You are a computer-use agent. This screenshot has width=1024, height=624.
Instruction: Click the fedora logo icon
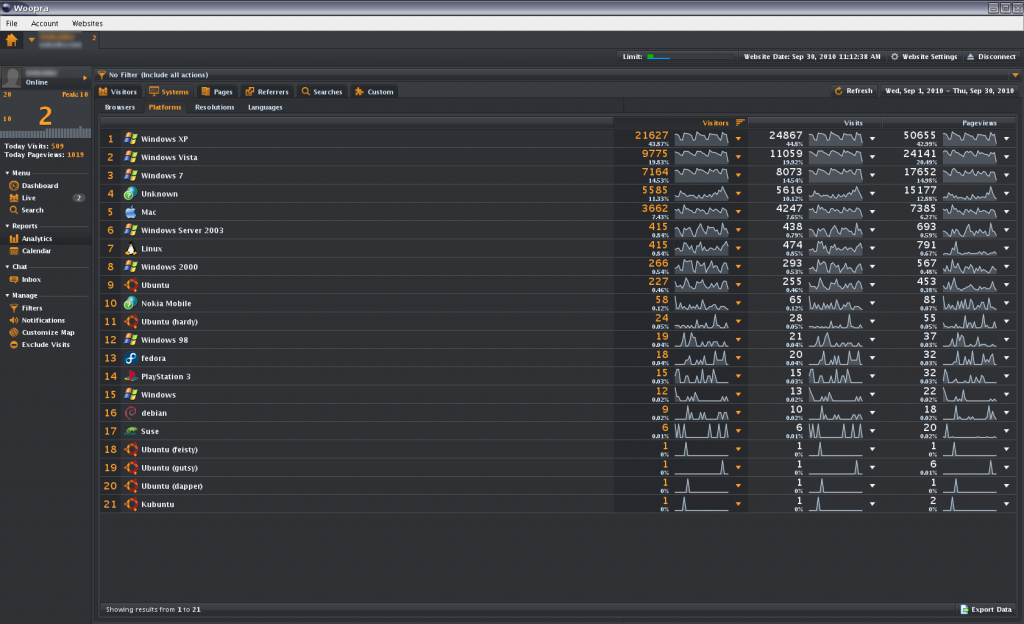click(x=131, y=358)
